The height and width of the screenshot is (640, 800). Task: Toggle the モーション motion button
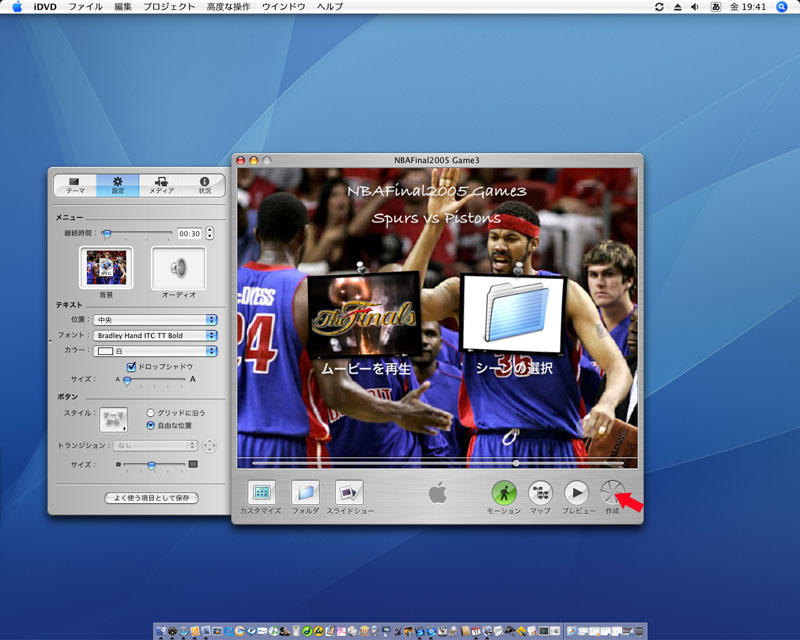pos(504,492)
